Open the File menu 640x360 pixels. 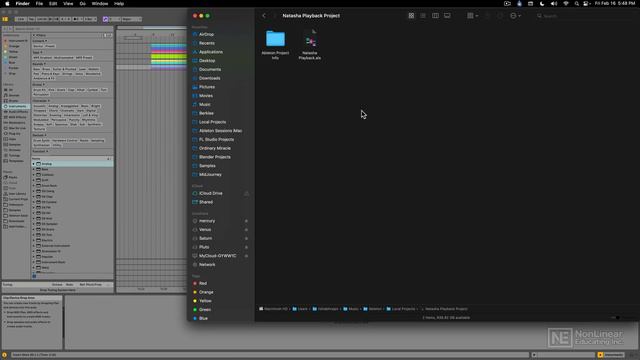(39, 4)
